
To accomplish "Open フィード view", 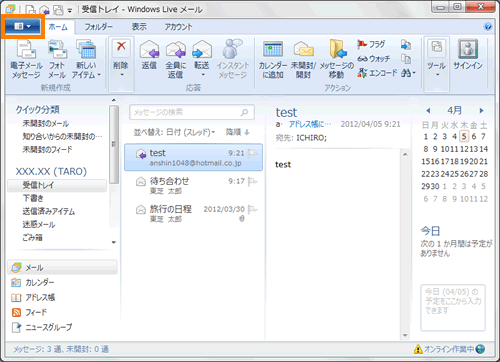I will coord(29,312).
